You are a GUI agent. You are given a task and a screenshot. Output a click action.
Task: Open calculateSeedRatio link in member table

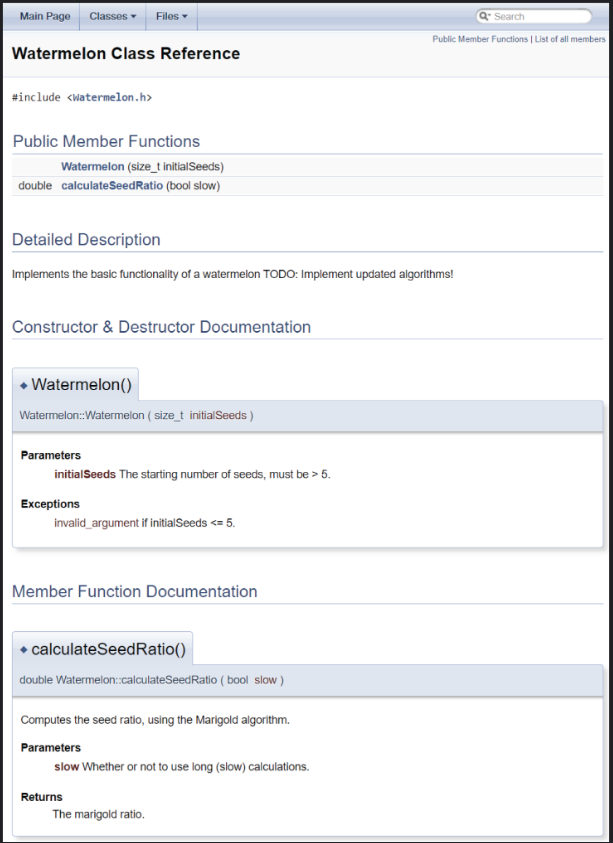pos(112,185)
